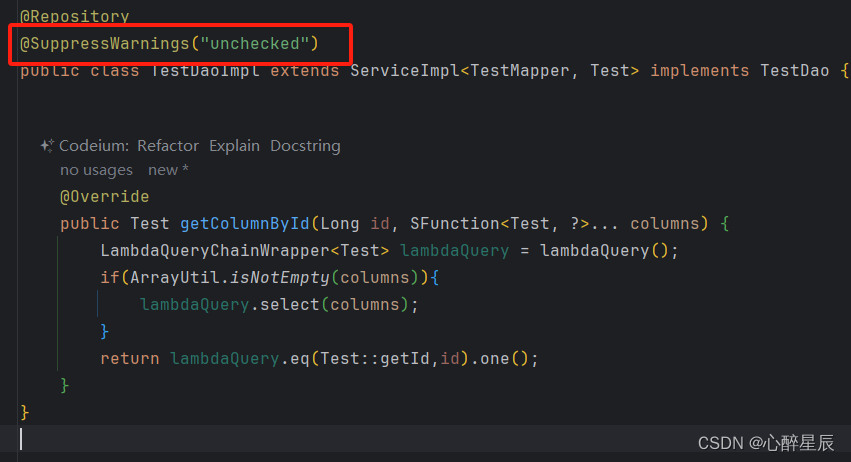Image resolution: width=851 pixels, height=462 pixels.
Task: Click the return keyword
Action: click(130, 359)
